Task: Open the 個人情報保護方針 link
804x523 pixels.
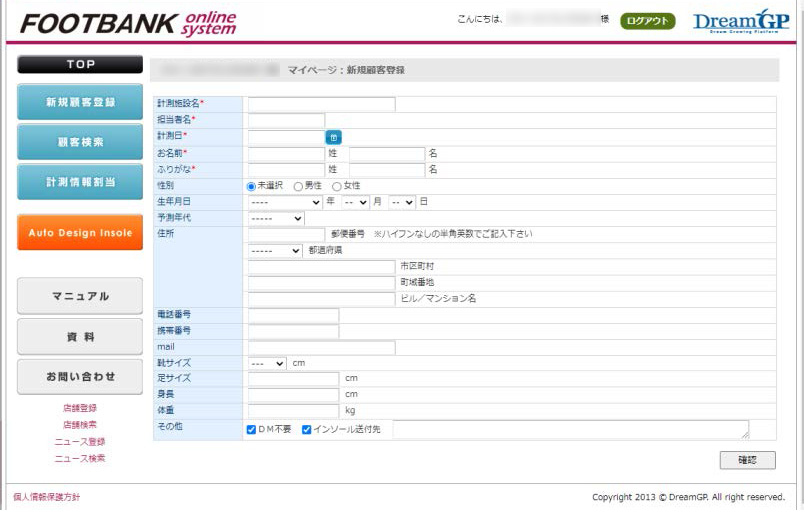Action: click(x=47, y=497)
